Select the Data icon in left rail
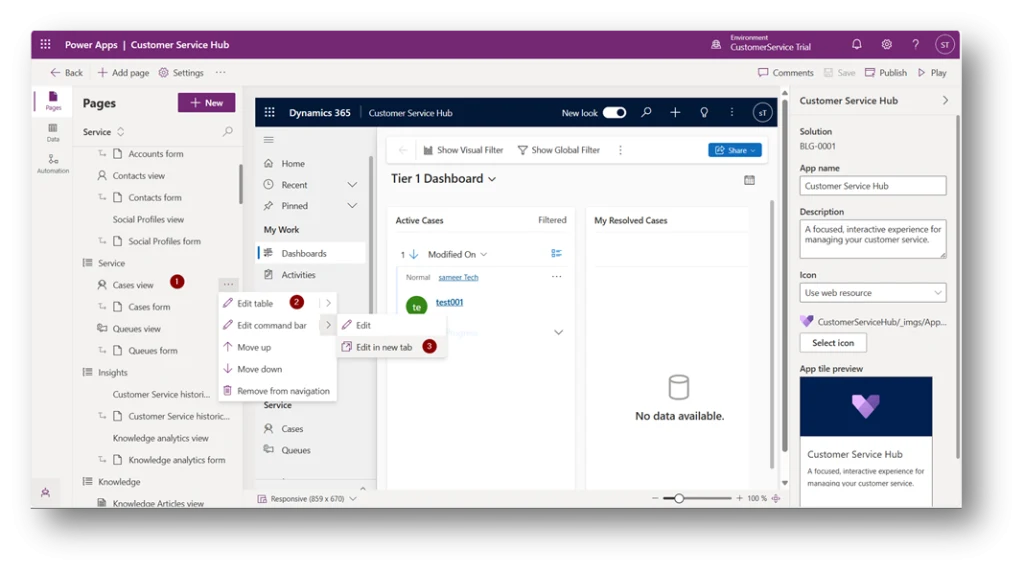Screen dimensions: 1024x571 click(53, 133)
